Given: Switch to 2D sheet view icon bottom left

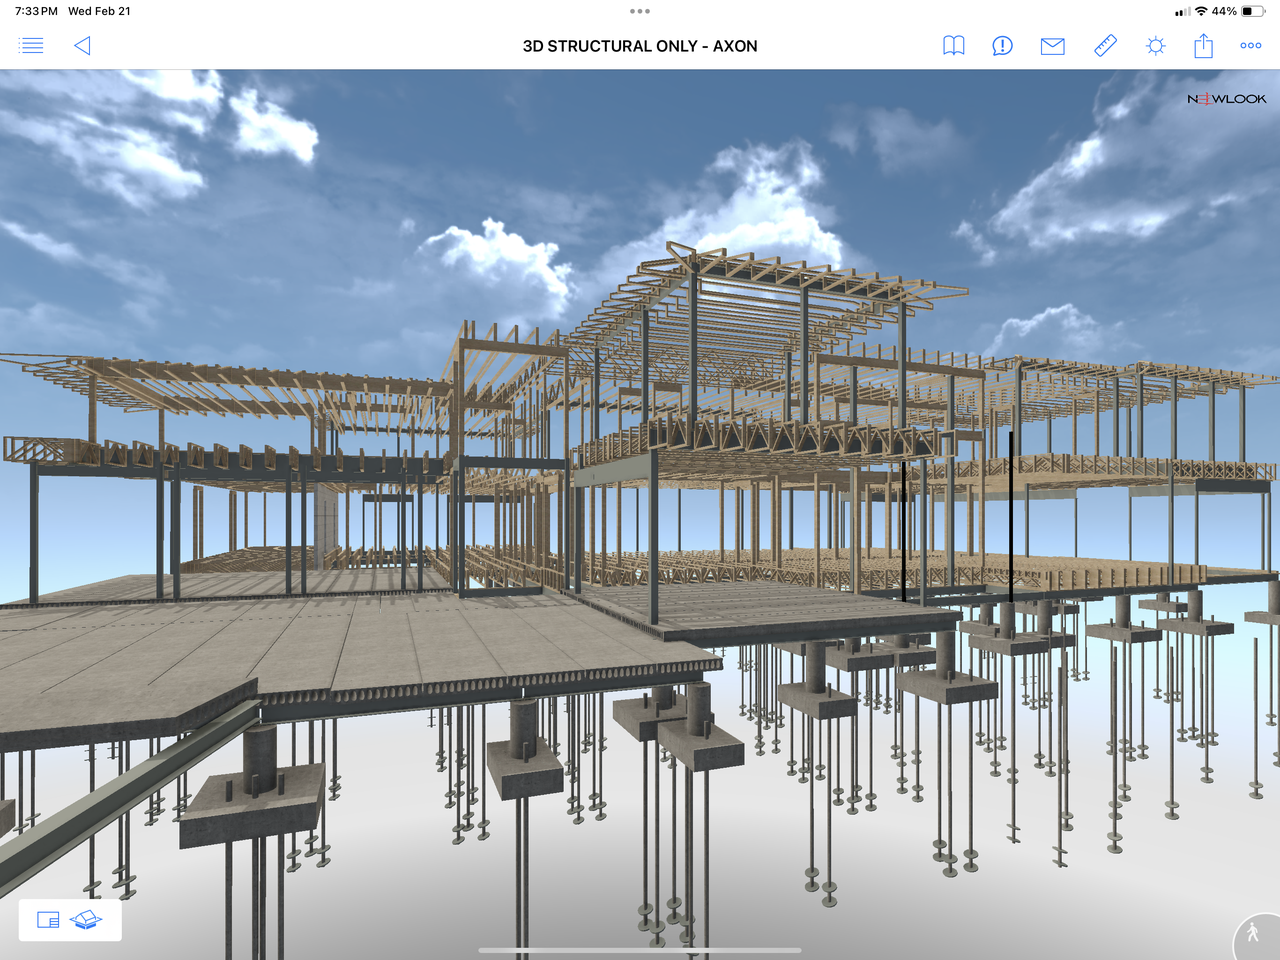Looking at the screenshot, I should (46, 919).
